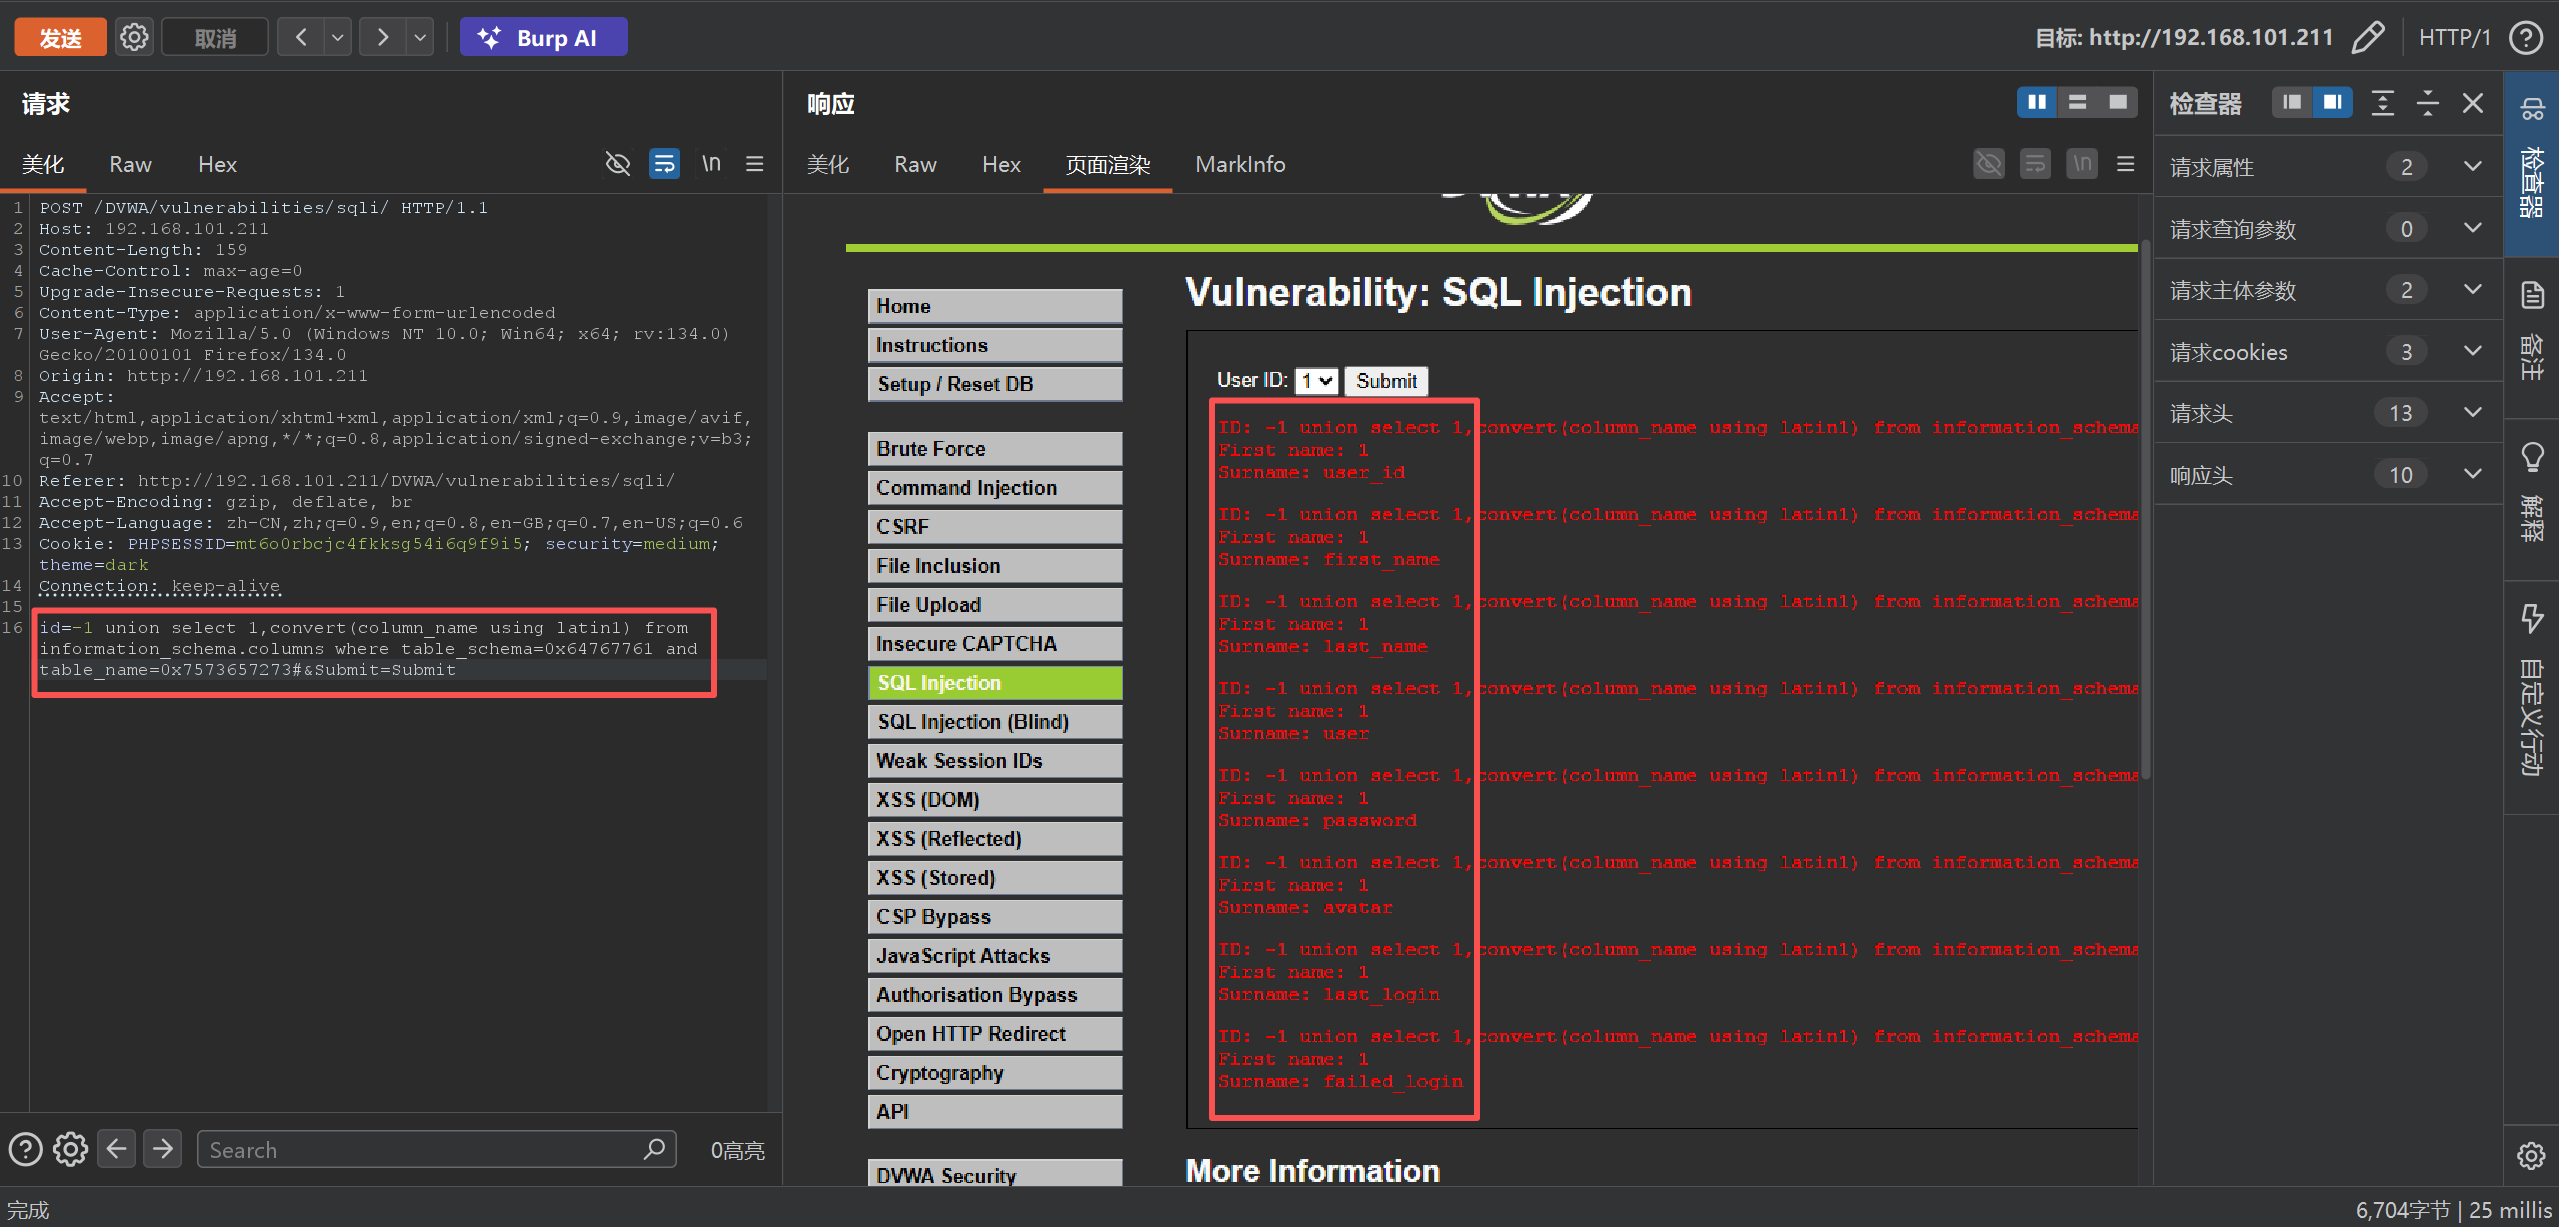The image size is (2559, 1227).
Task: Open search help icon at bottom left
Action: pyautogui.click(x=26, y=1150)
